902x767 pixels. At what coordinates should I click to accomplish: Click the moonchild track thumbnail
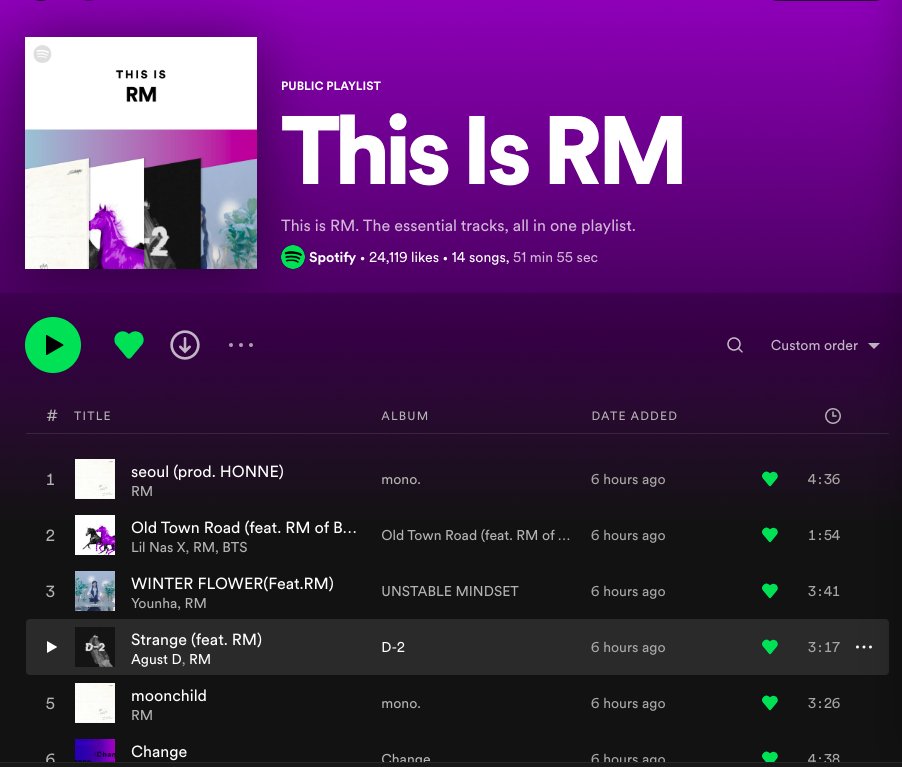click(95, 703)
